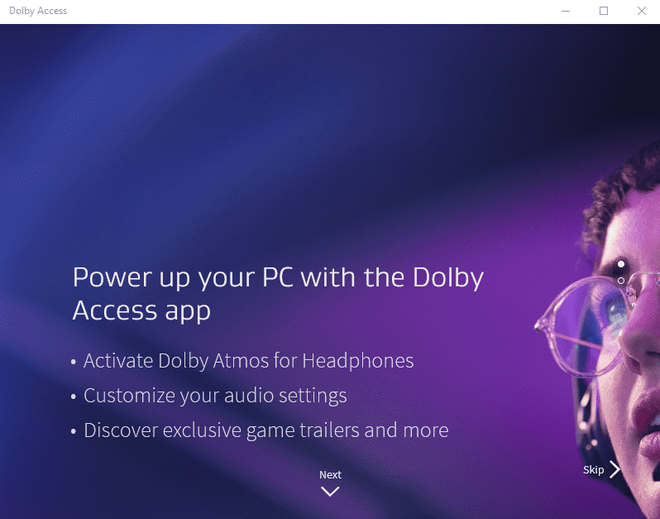Select the filled first page indicator dot

[x=621, y=264]
